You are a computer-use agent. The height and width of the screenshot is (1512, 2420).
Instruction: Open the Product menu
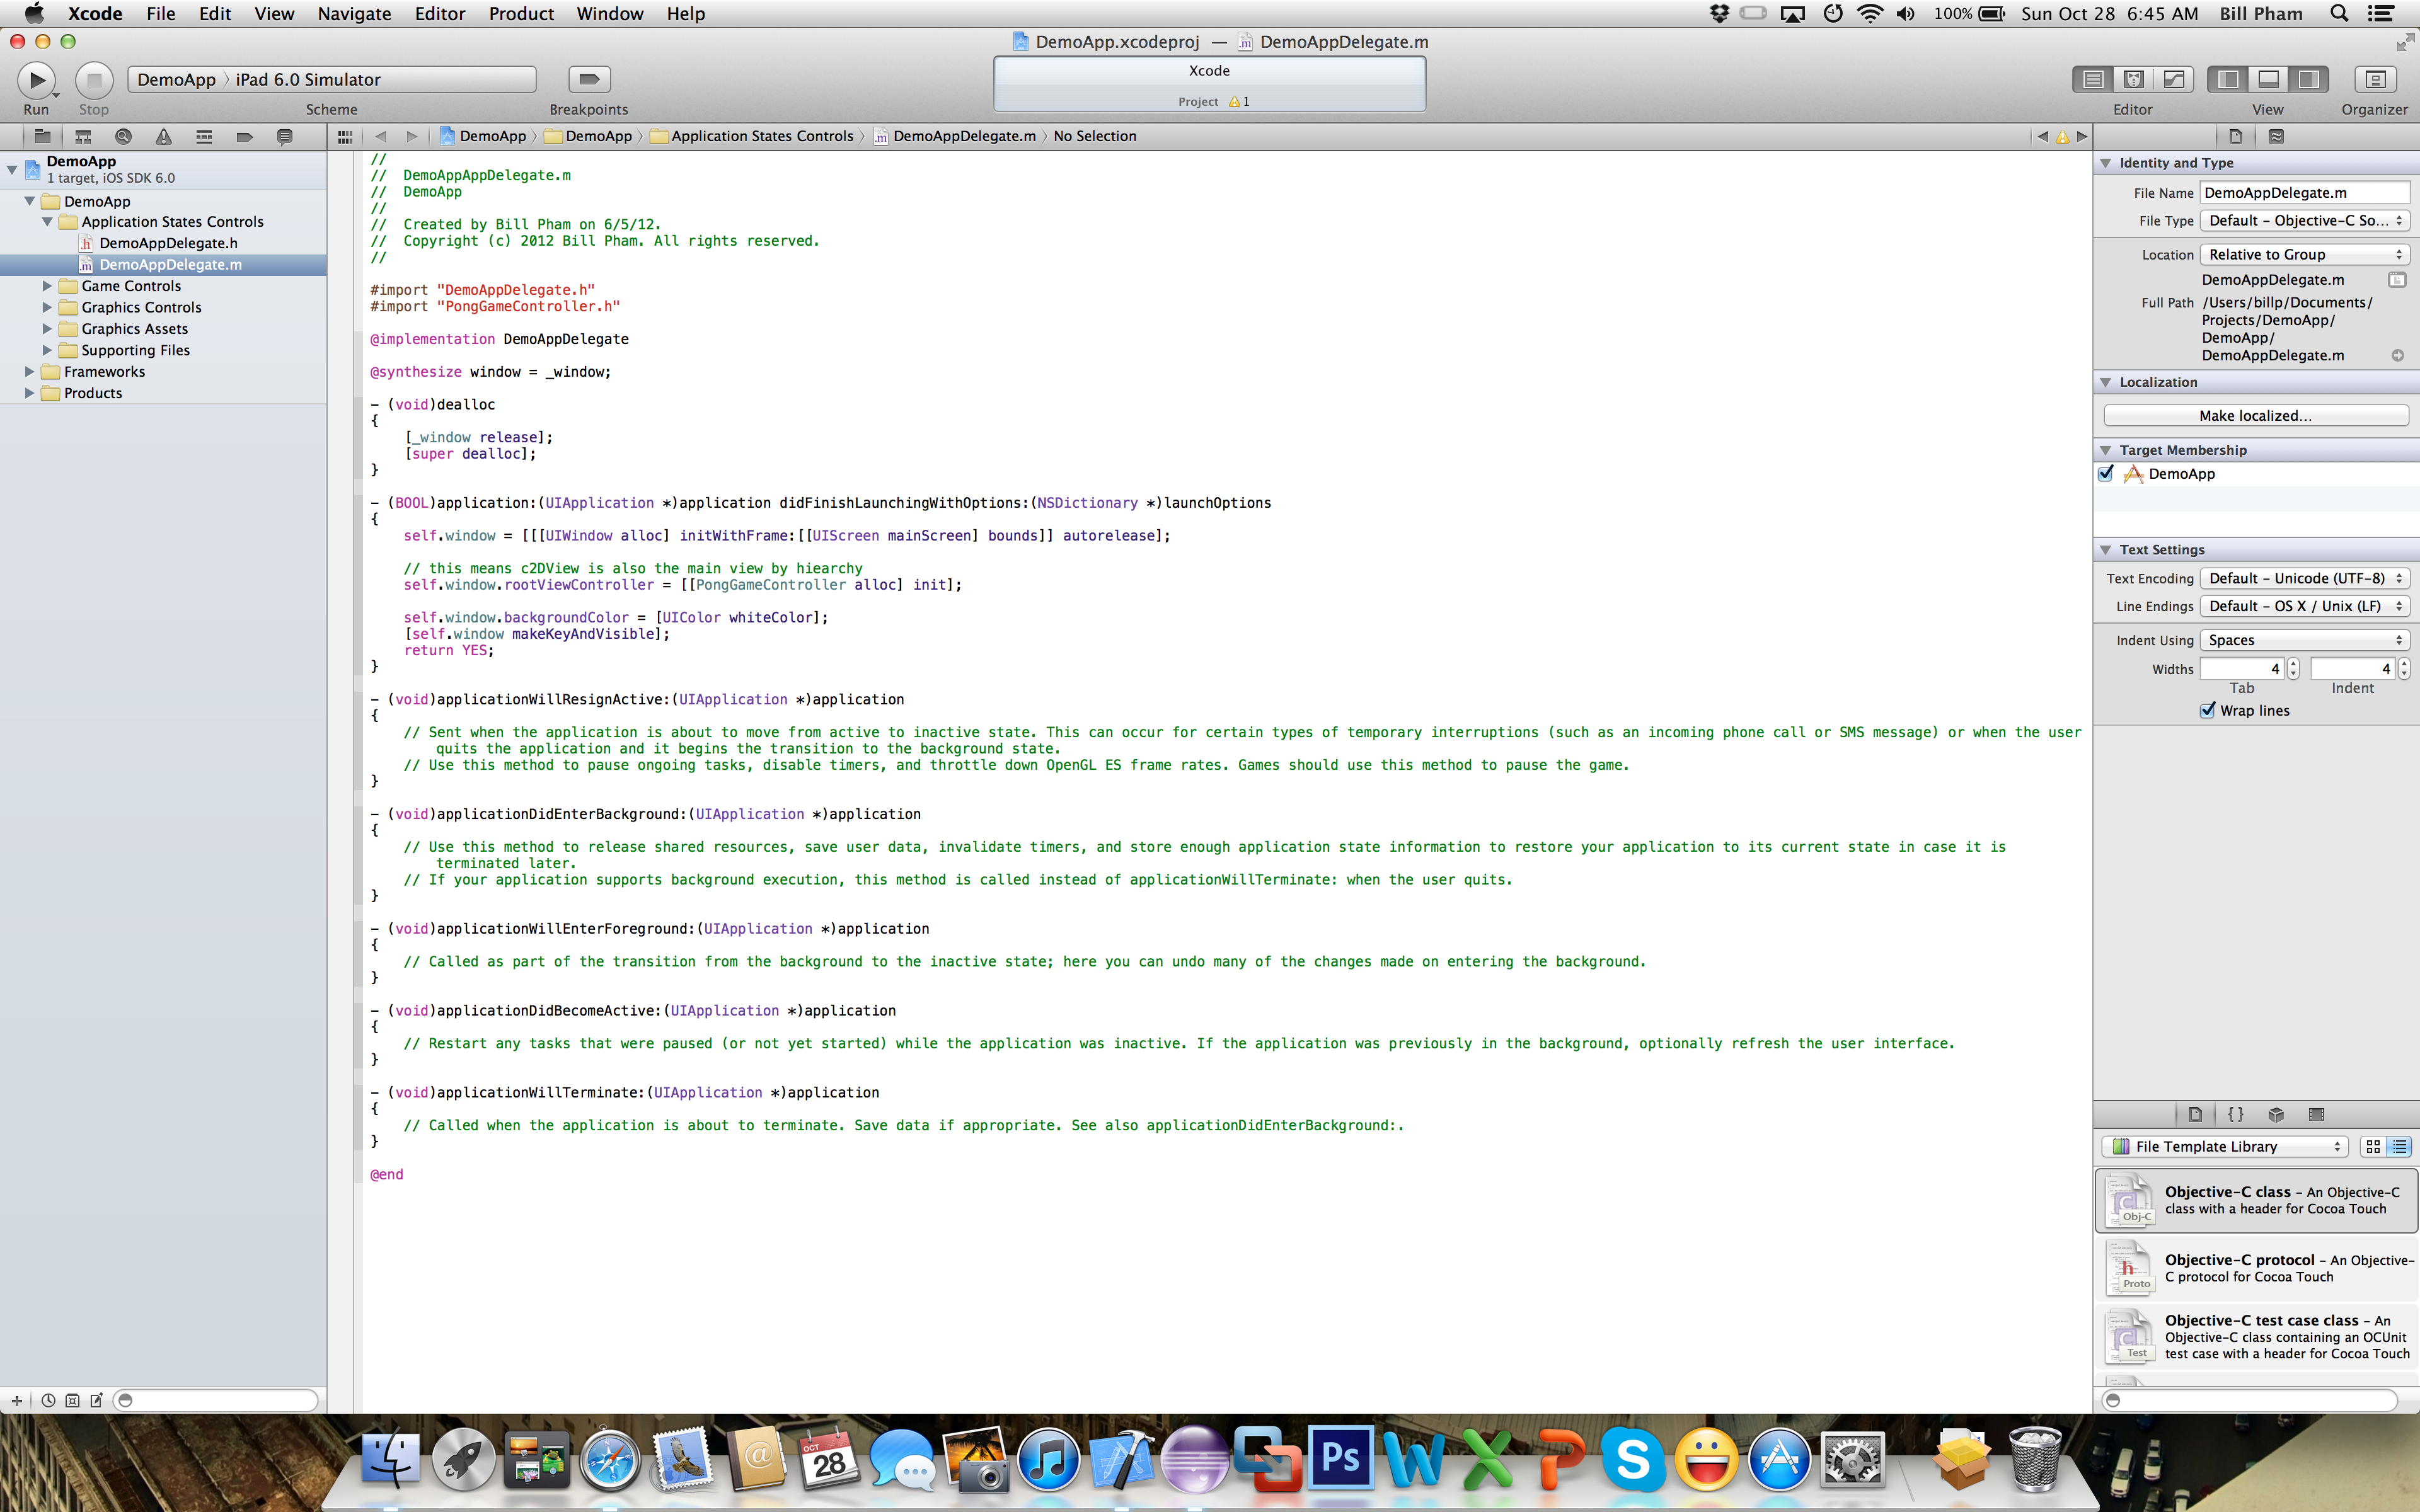pyautogui.click(x=520, y=14)
